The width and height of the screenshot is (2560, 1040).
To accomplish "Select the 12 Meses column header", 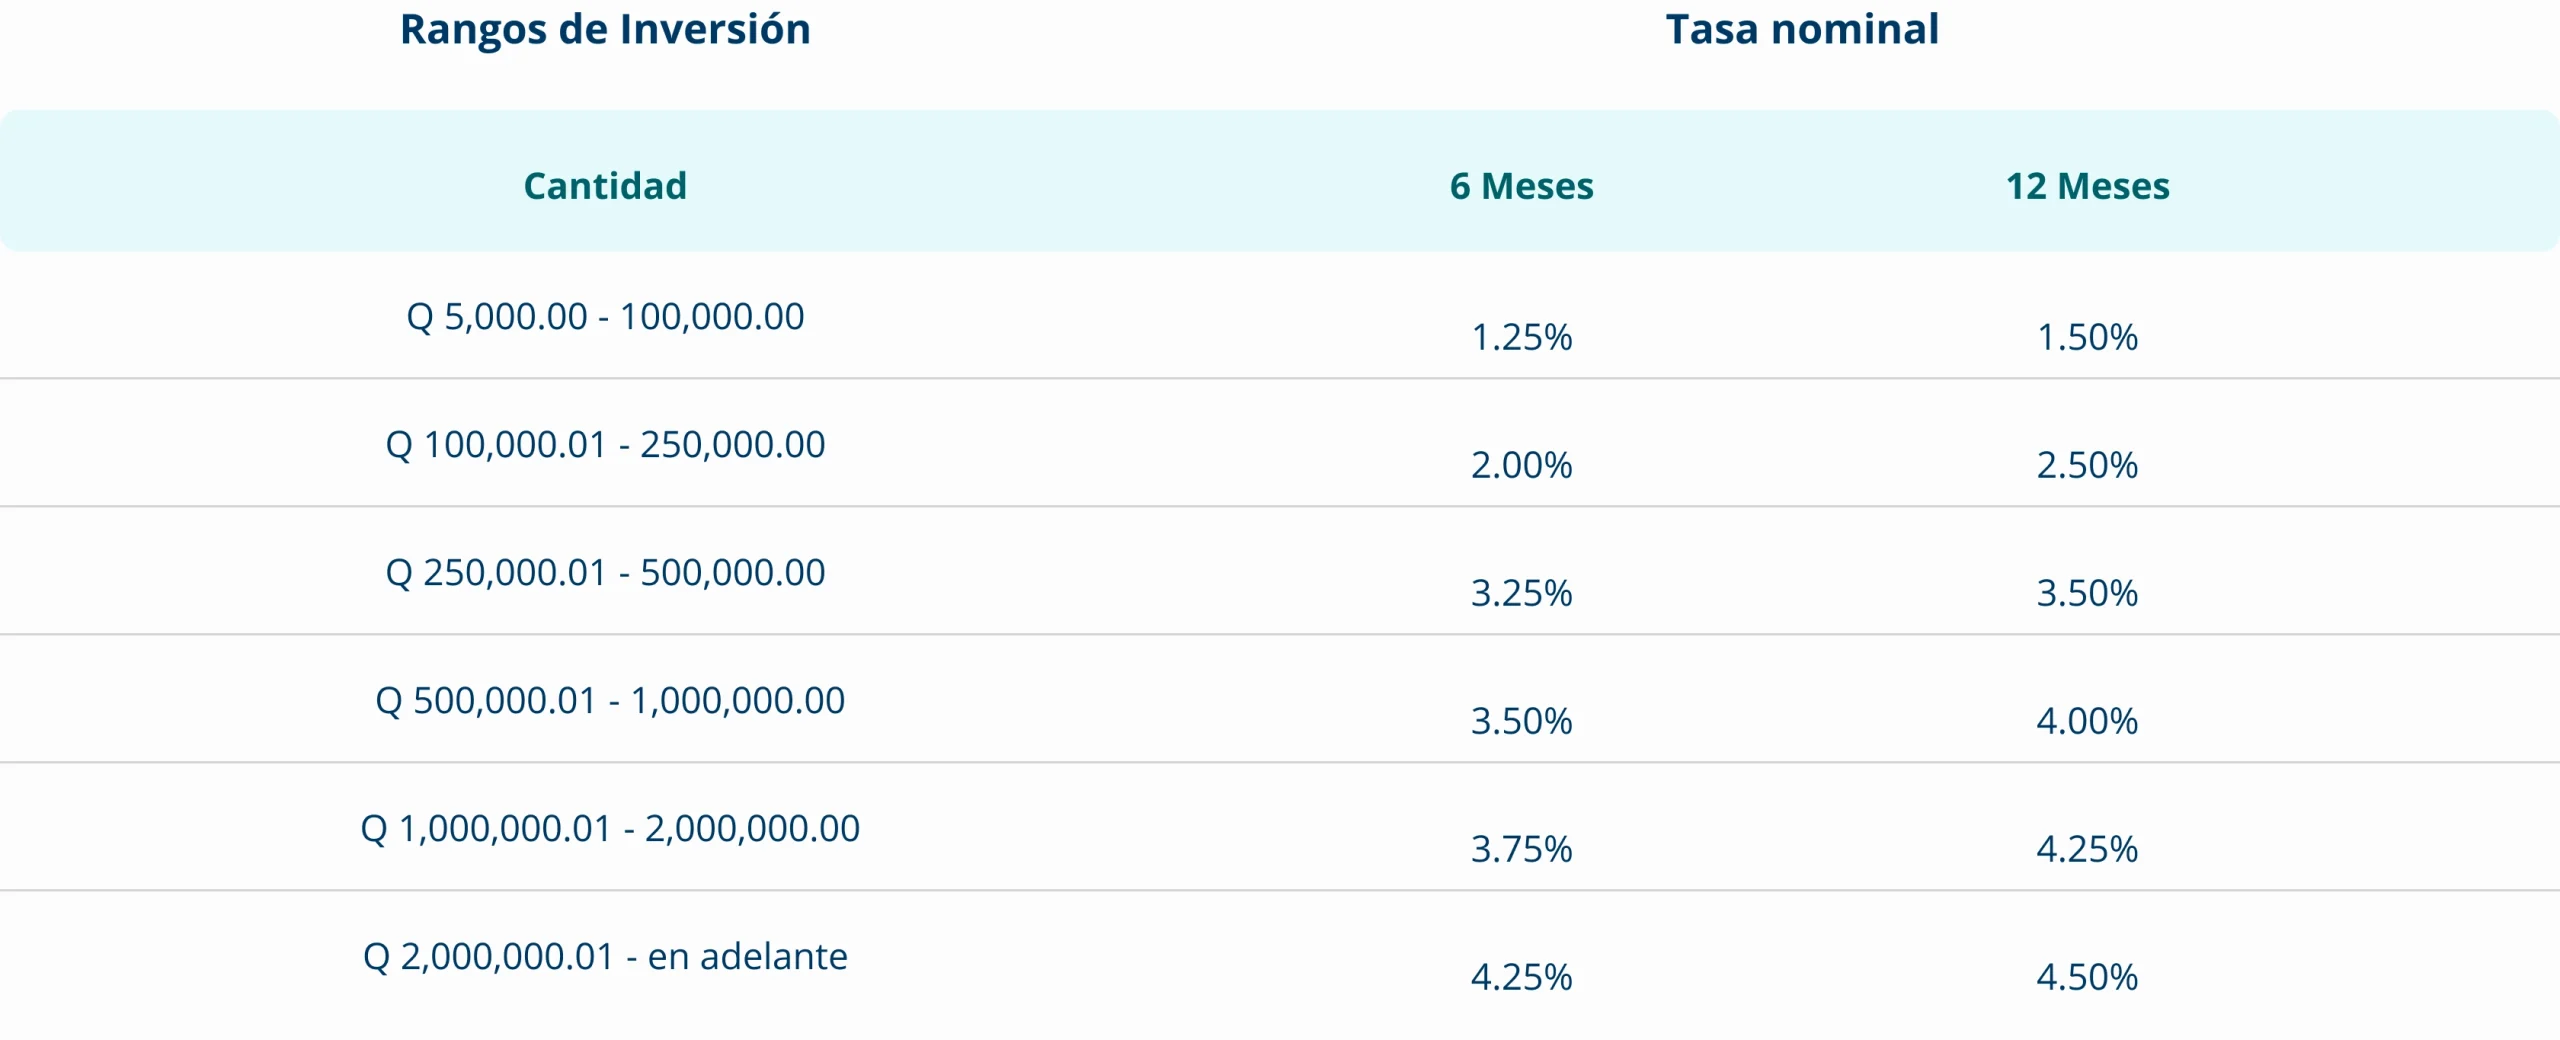I will [x=2087, y=186].
